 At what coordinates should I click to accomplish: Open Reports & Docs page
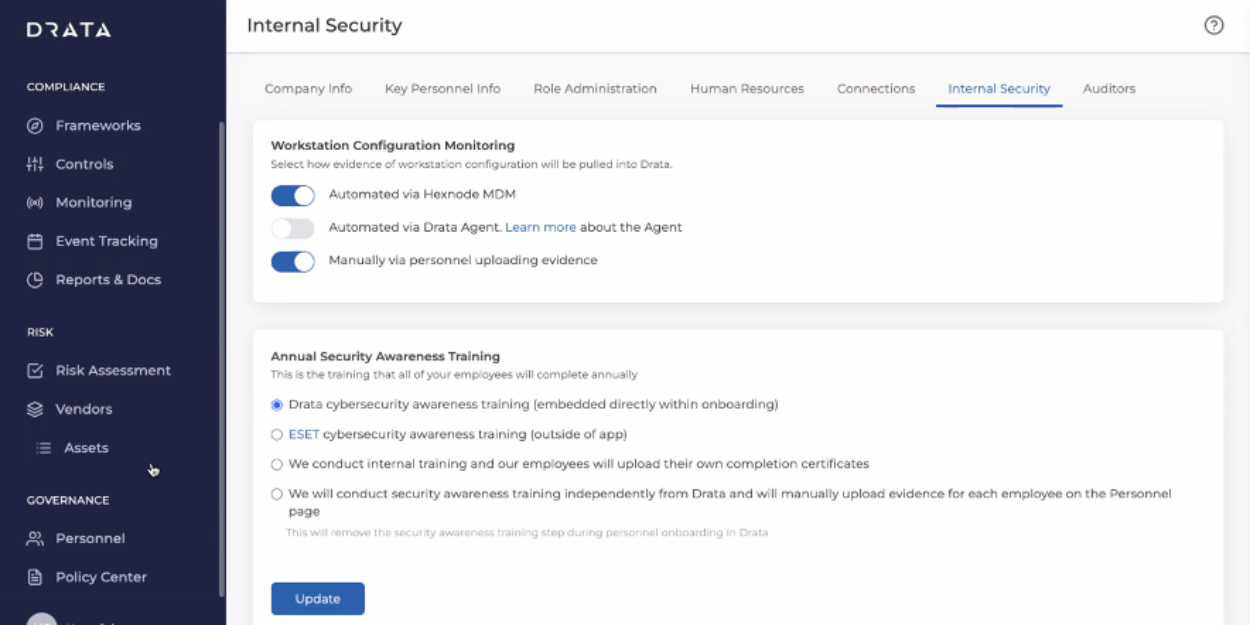click(108, 280)
